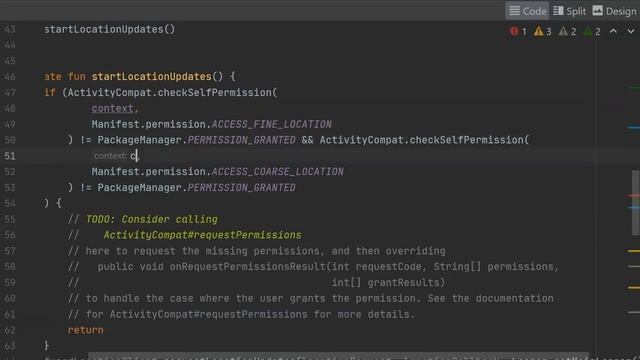
Task: Click the underlined context parameter on line 48
Action: [112, 108]
